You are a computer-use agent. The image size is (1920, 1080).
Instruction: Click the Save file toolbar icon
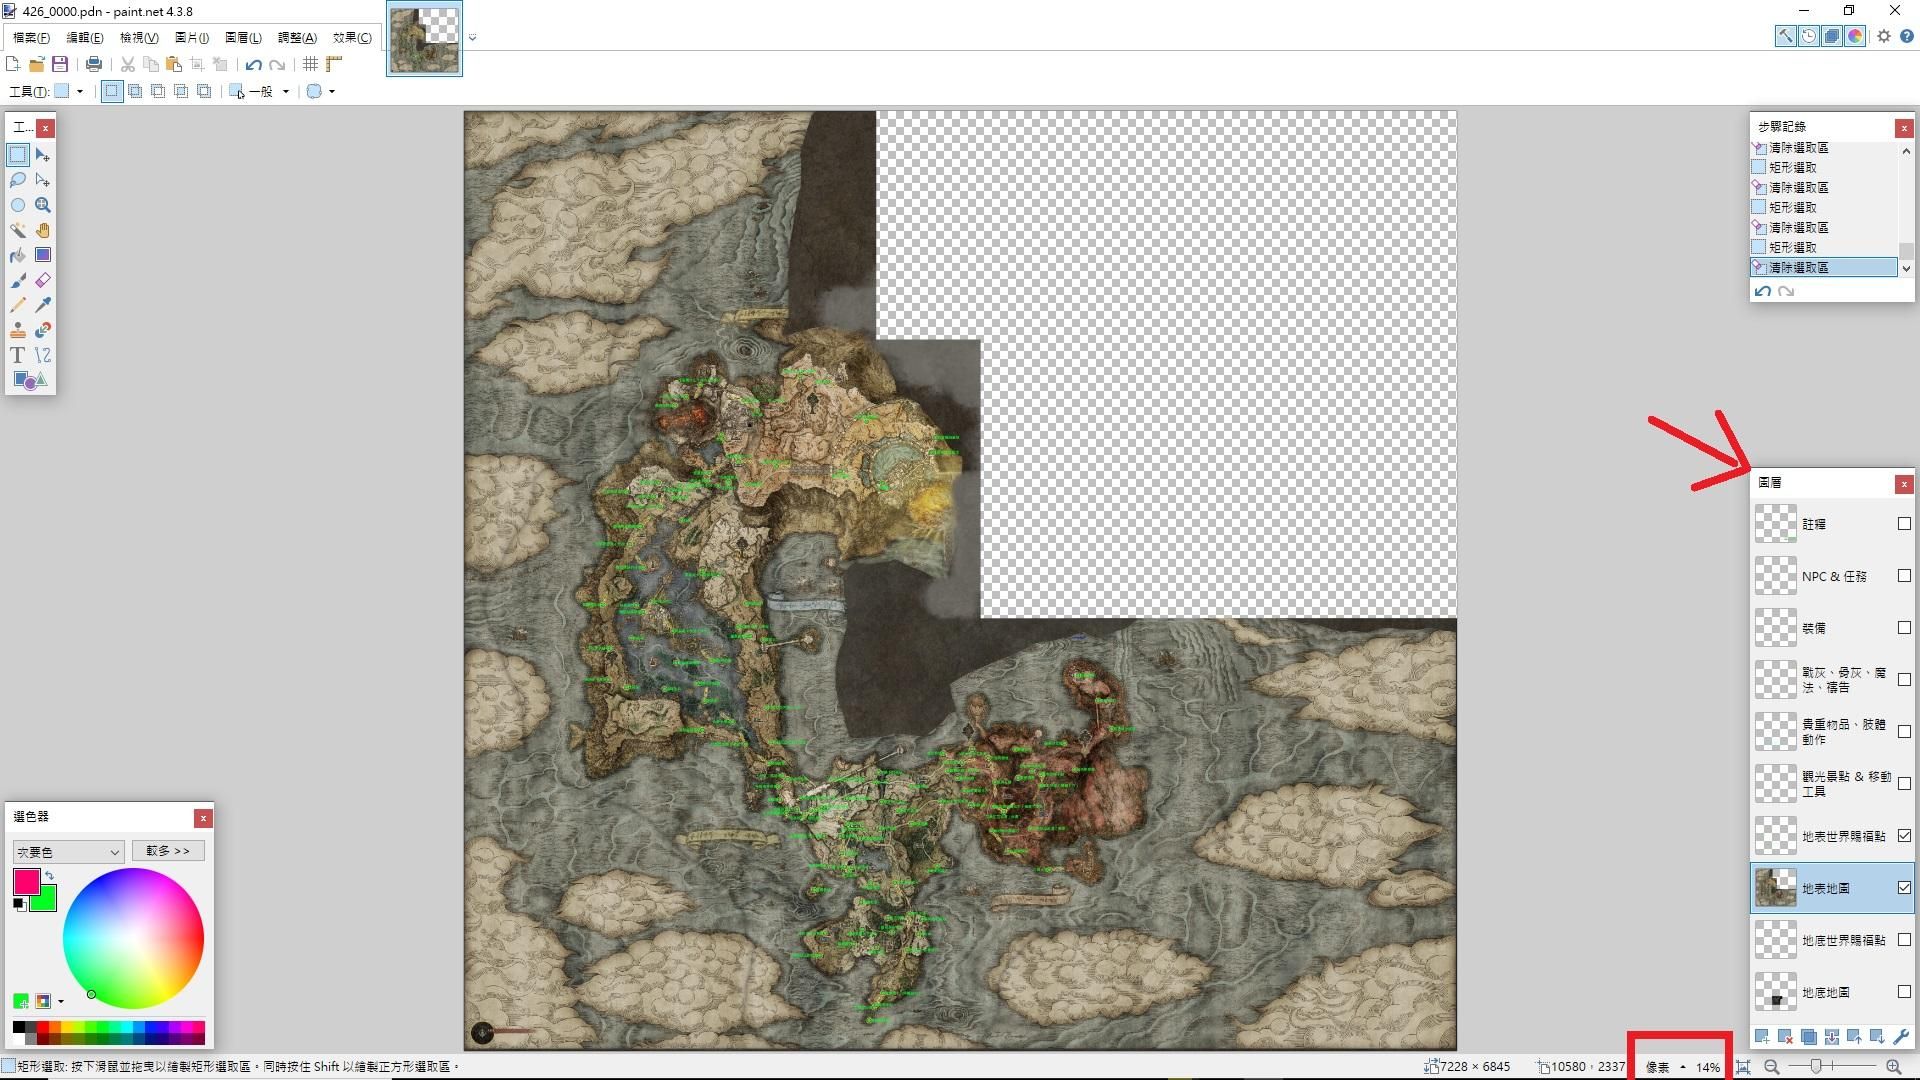(x=60, y=64)
